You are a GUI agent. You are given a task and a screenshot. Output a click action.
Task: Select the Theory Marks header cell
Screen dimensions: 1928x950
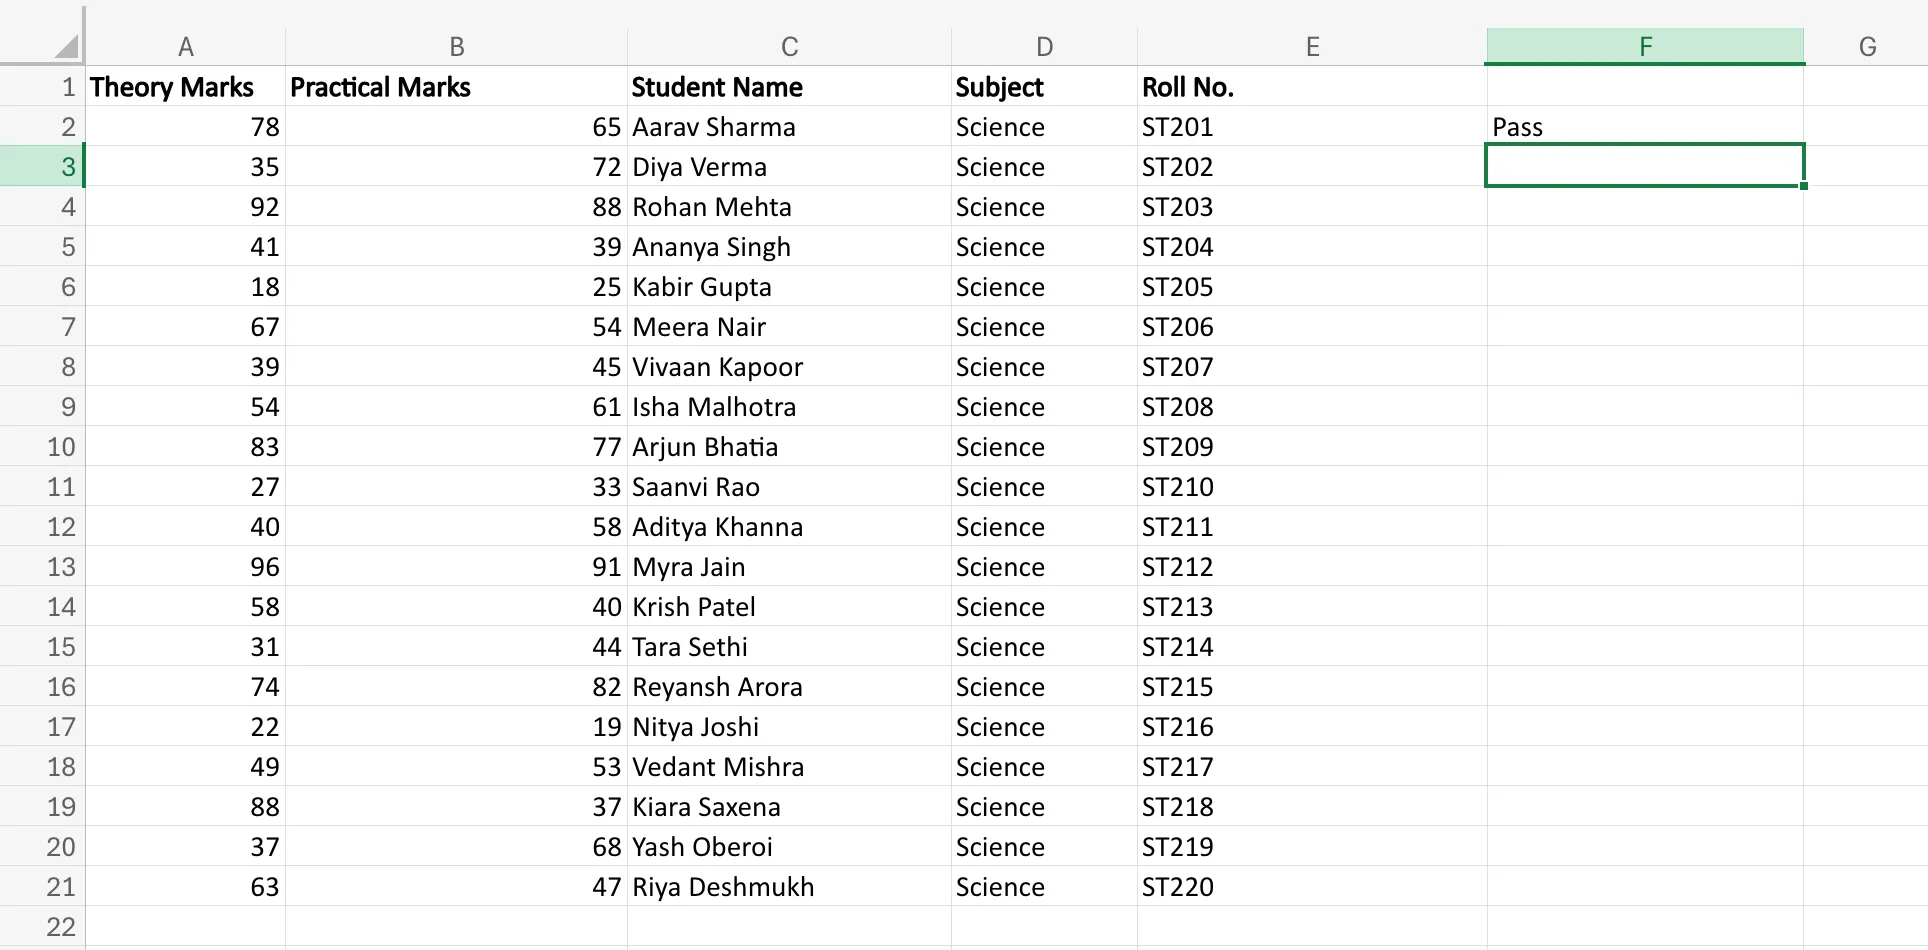(186, 87)
